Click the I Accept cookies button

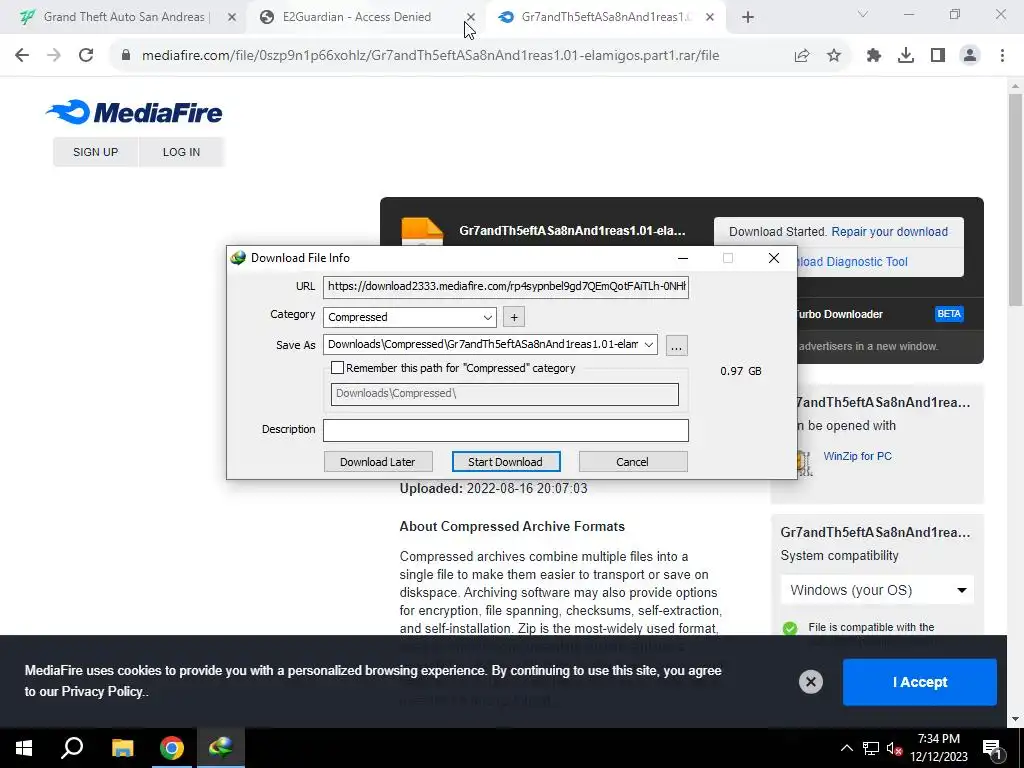[920, 682]
